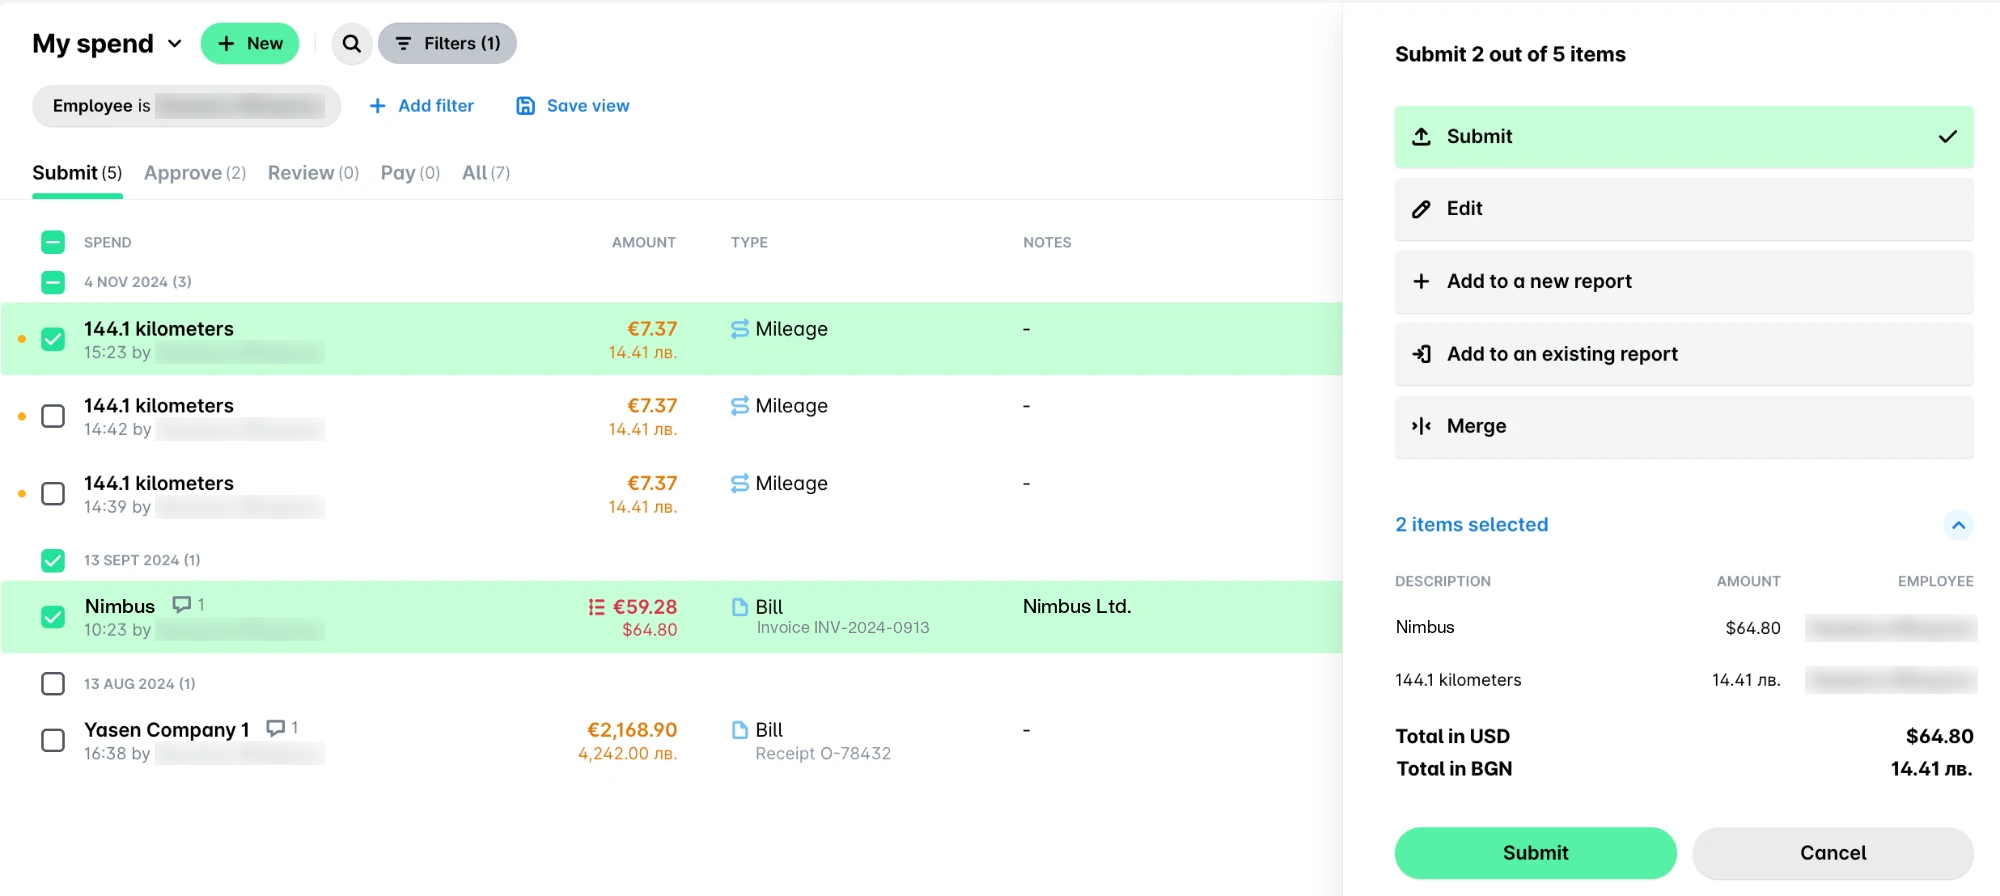Toggle the select-all checkbox beside SPEND

[53, 242]
